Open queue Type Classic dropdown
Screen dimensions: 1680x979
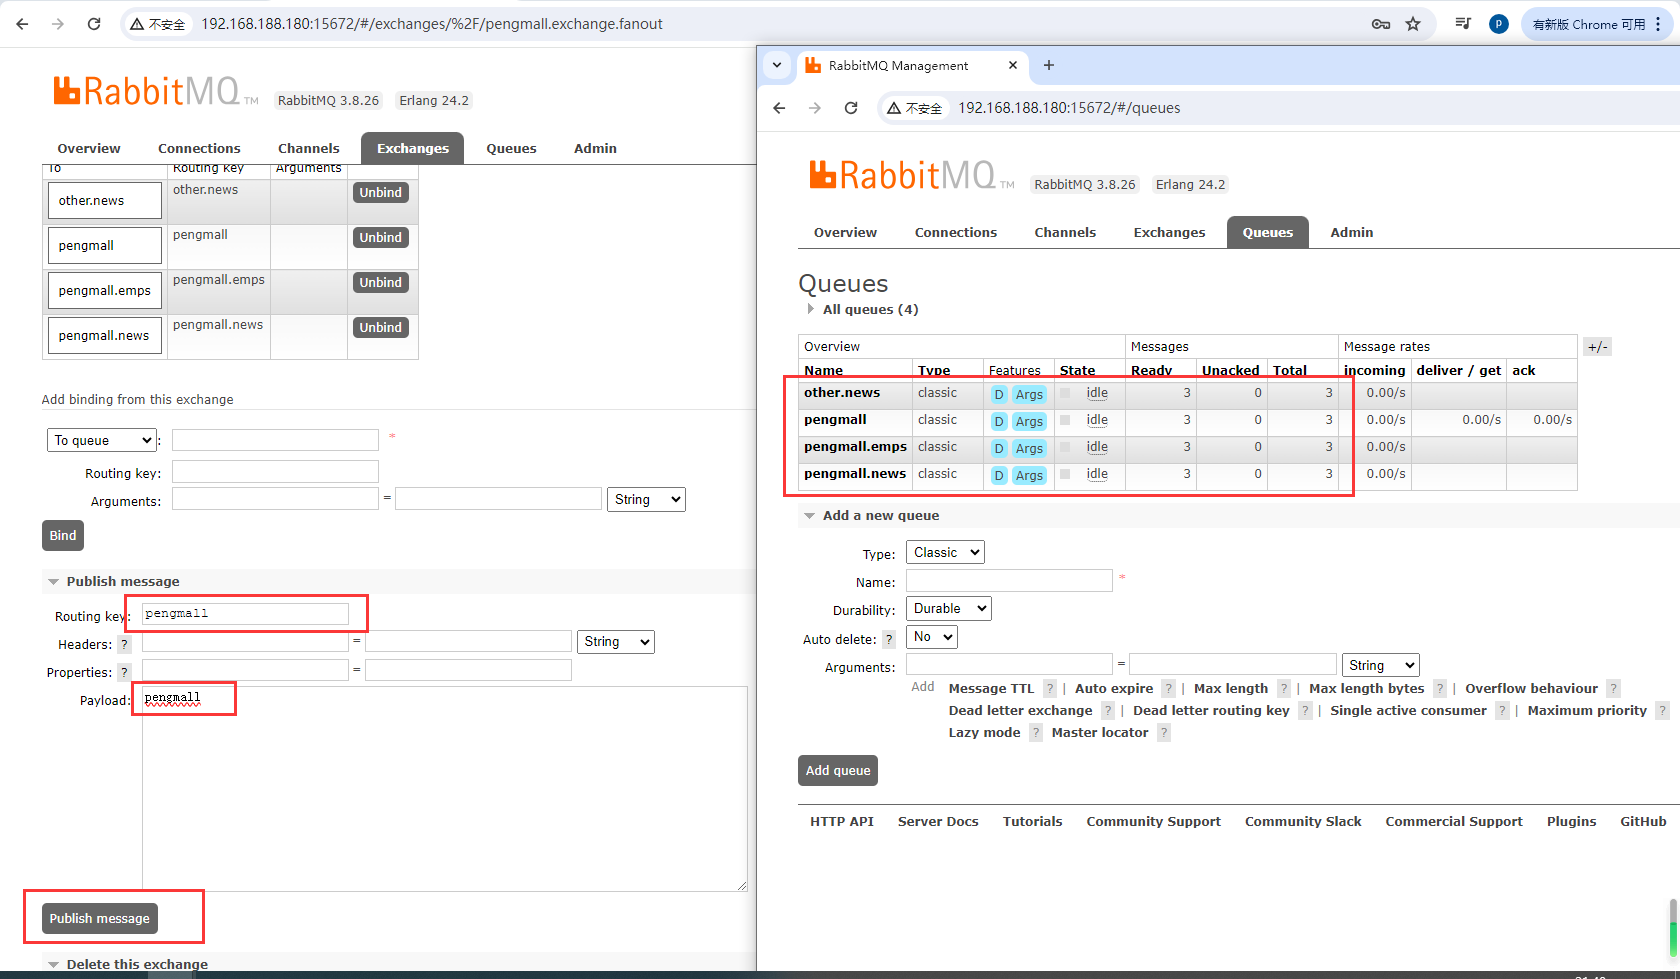click(x=945, y=552)
